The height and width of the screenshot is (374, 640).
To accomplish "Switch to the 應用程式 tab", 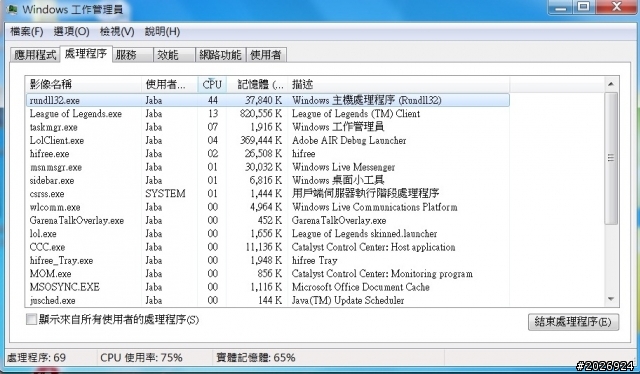I will tap(35, 55).
